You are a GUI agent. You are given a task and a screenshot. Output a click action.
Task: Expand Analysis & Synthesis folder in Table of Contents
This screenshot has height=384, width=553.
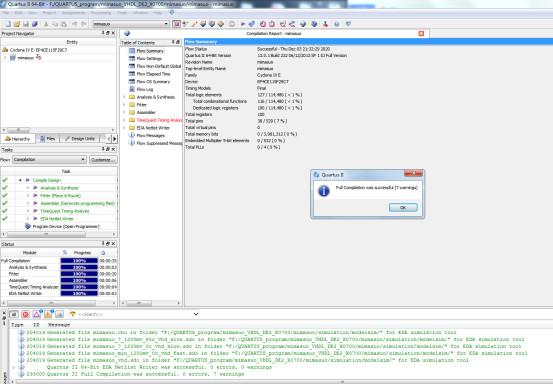[x=124, y=97]
